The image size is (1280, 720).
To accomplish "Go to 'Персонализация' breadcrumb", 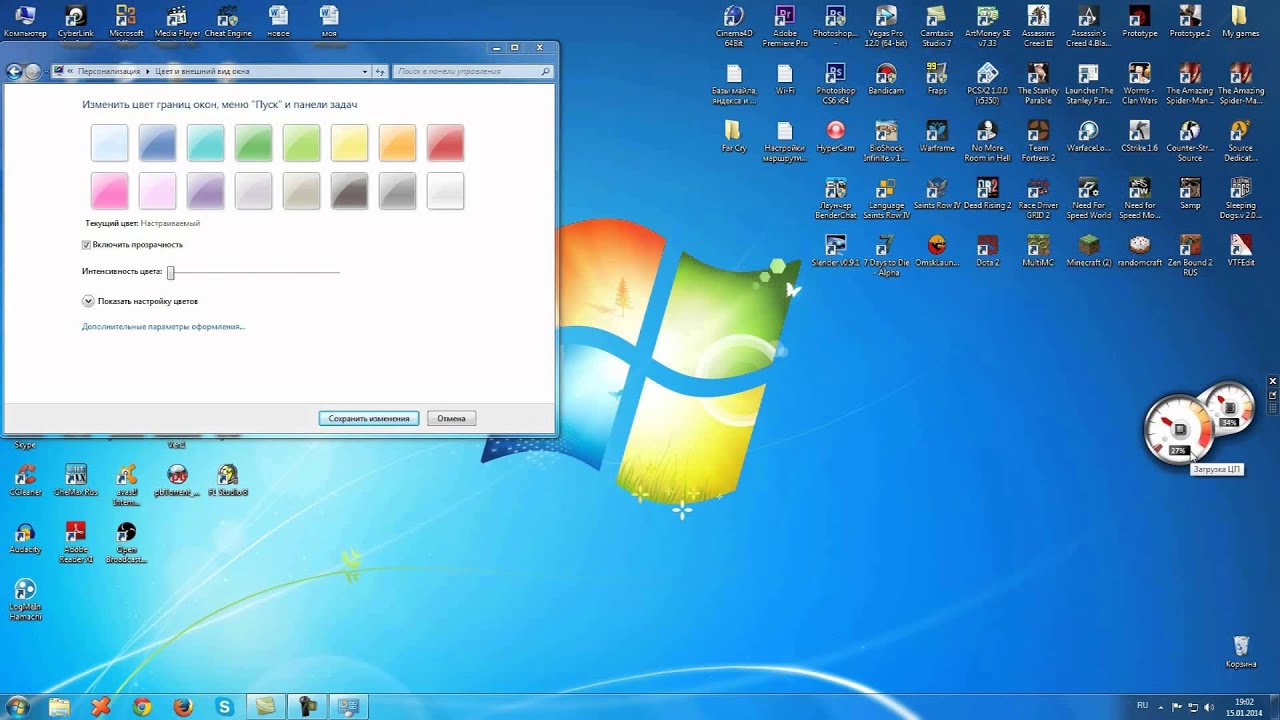I will point(111,72).
